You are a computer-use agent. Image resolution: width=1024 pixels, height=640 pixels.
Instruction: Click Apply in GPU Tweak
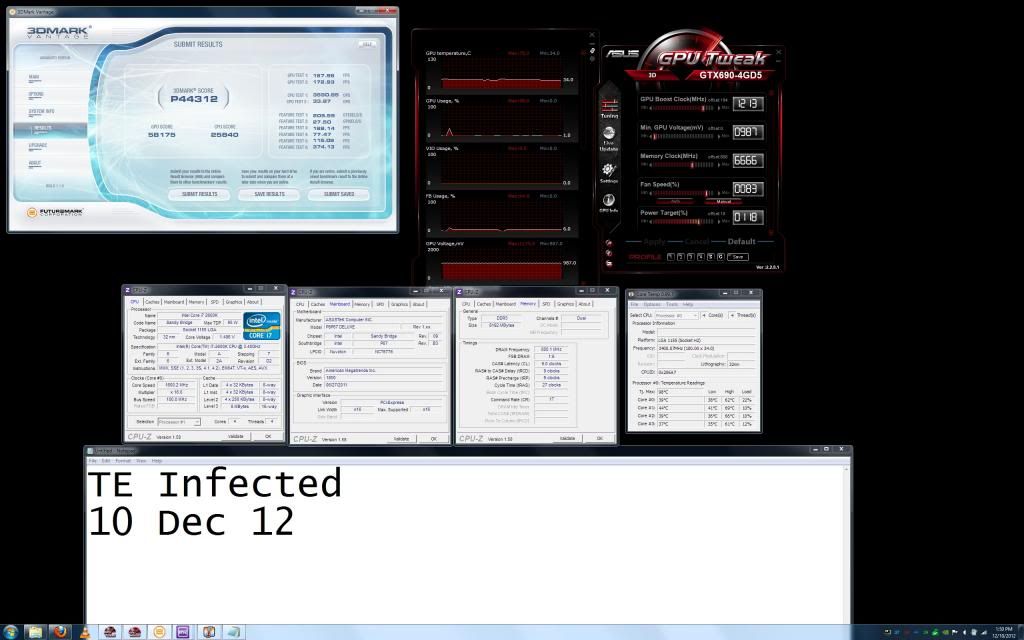(654, 242)
